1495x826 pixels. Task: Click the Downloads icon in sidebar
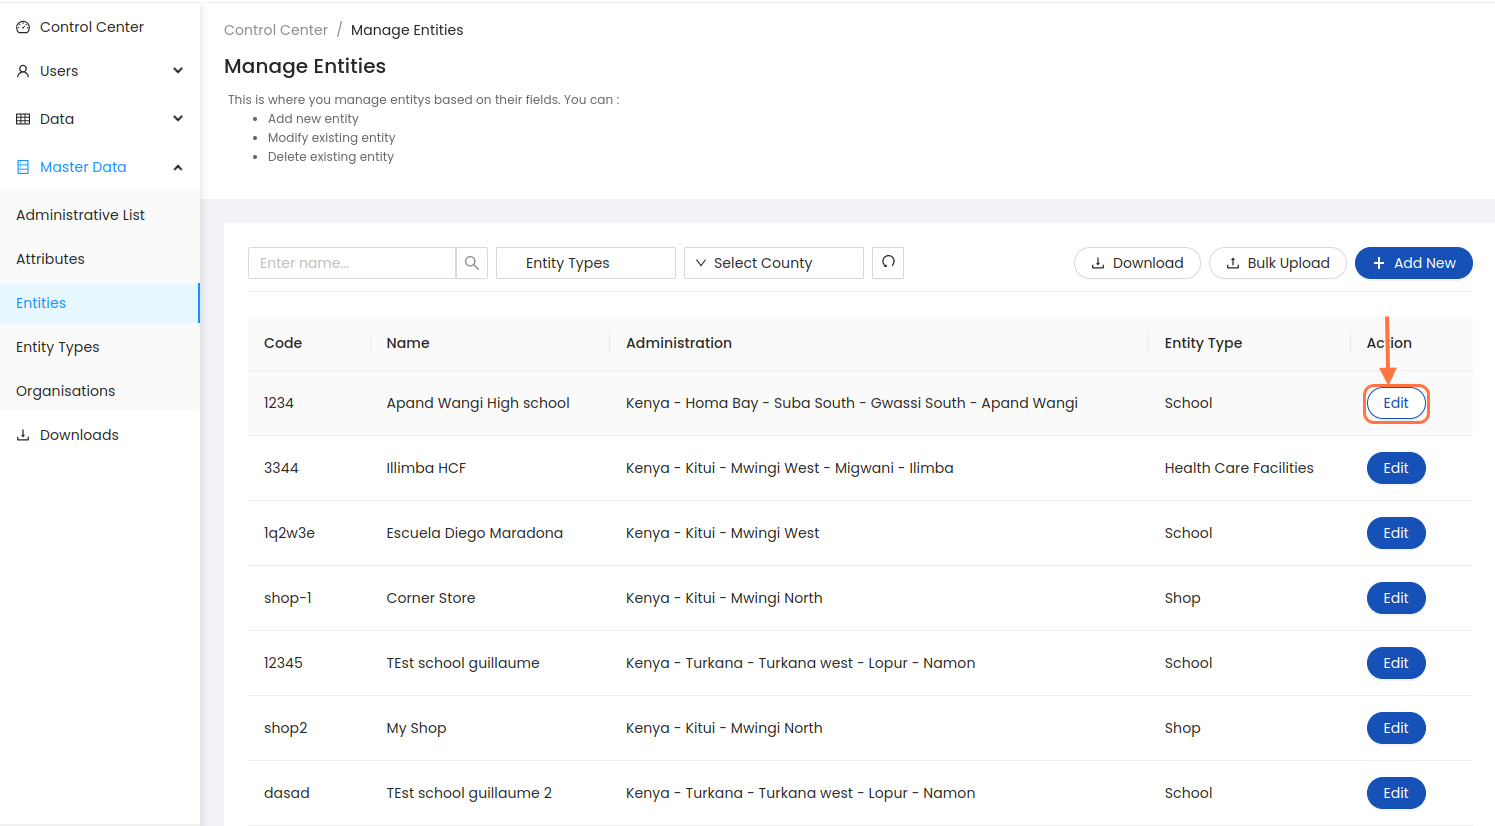[x=23, y=435]
